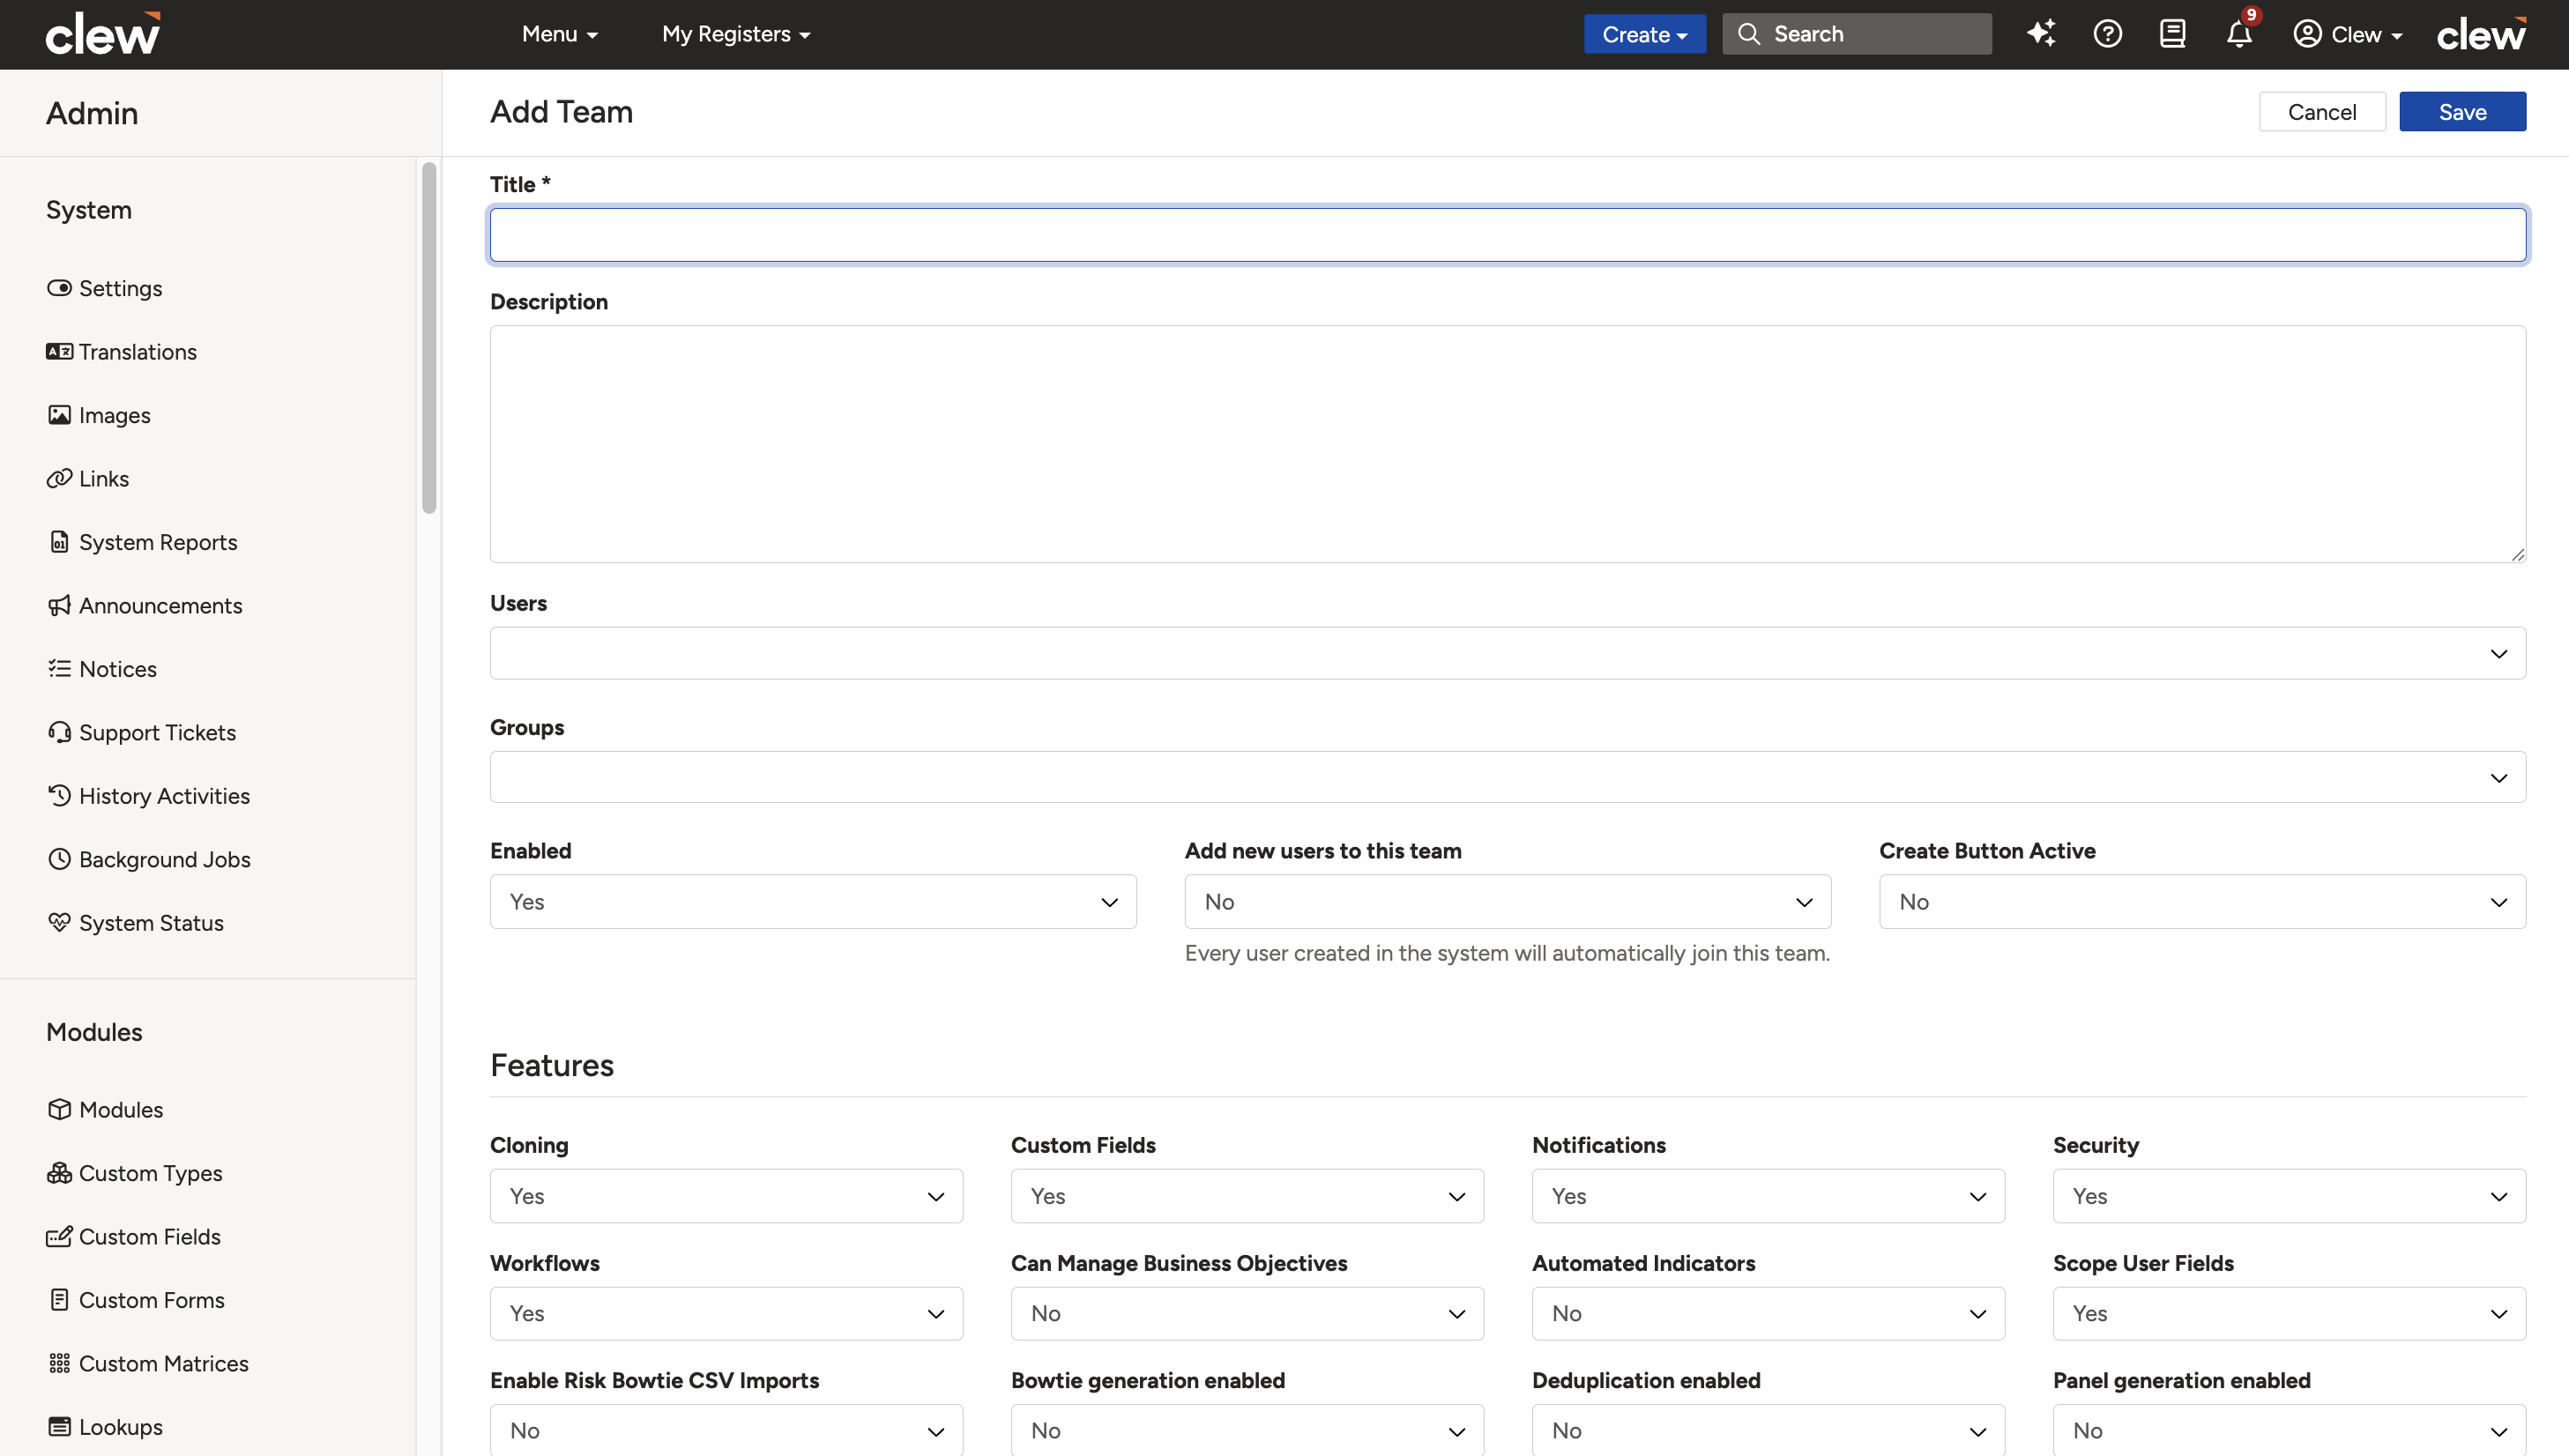Open the Custom Matrices grid icon
Screen dimensions: 2569x1456
(59, 1363)
